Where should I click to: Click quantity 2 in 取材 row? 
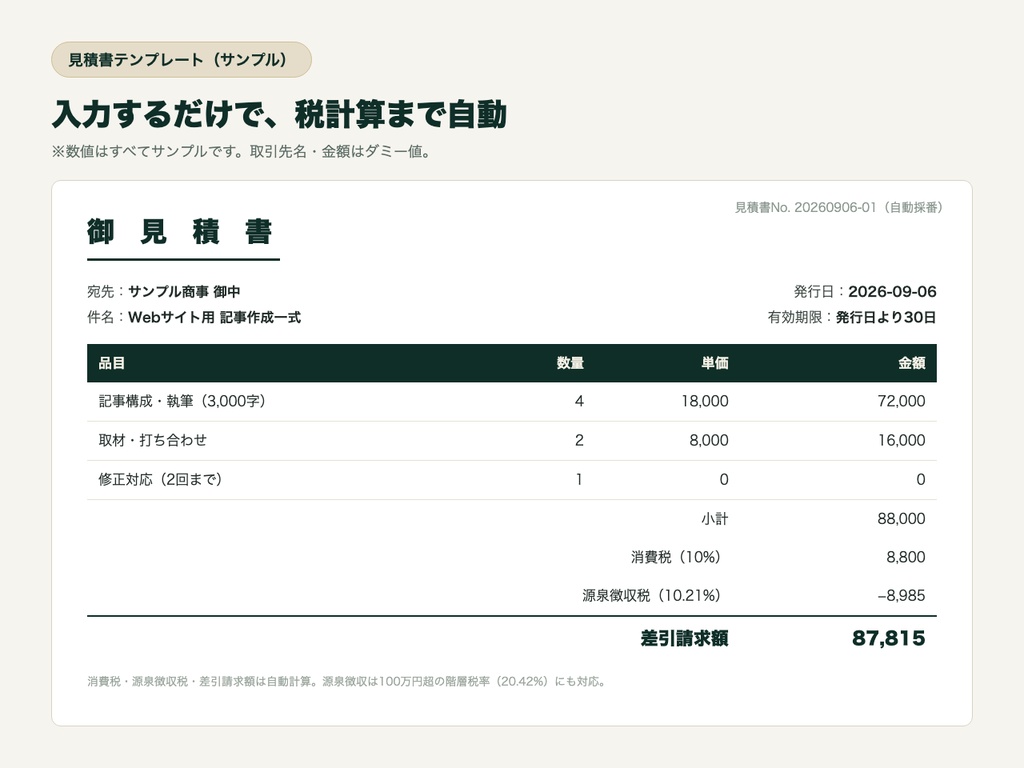click(x=579, y=440)
